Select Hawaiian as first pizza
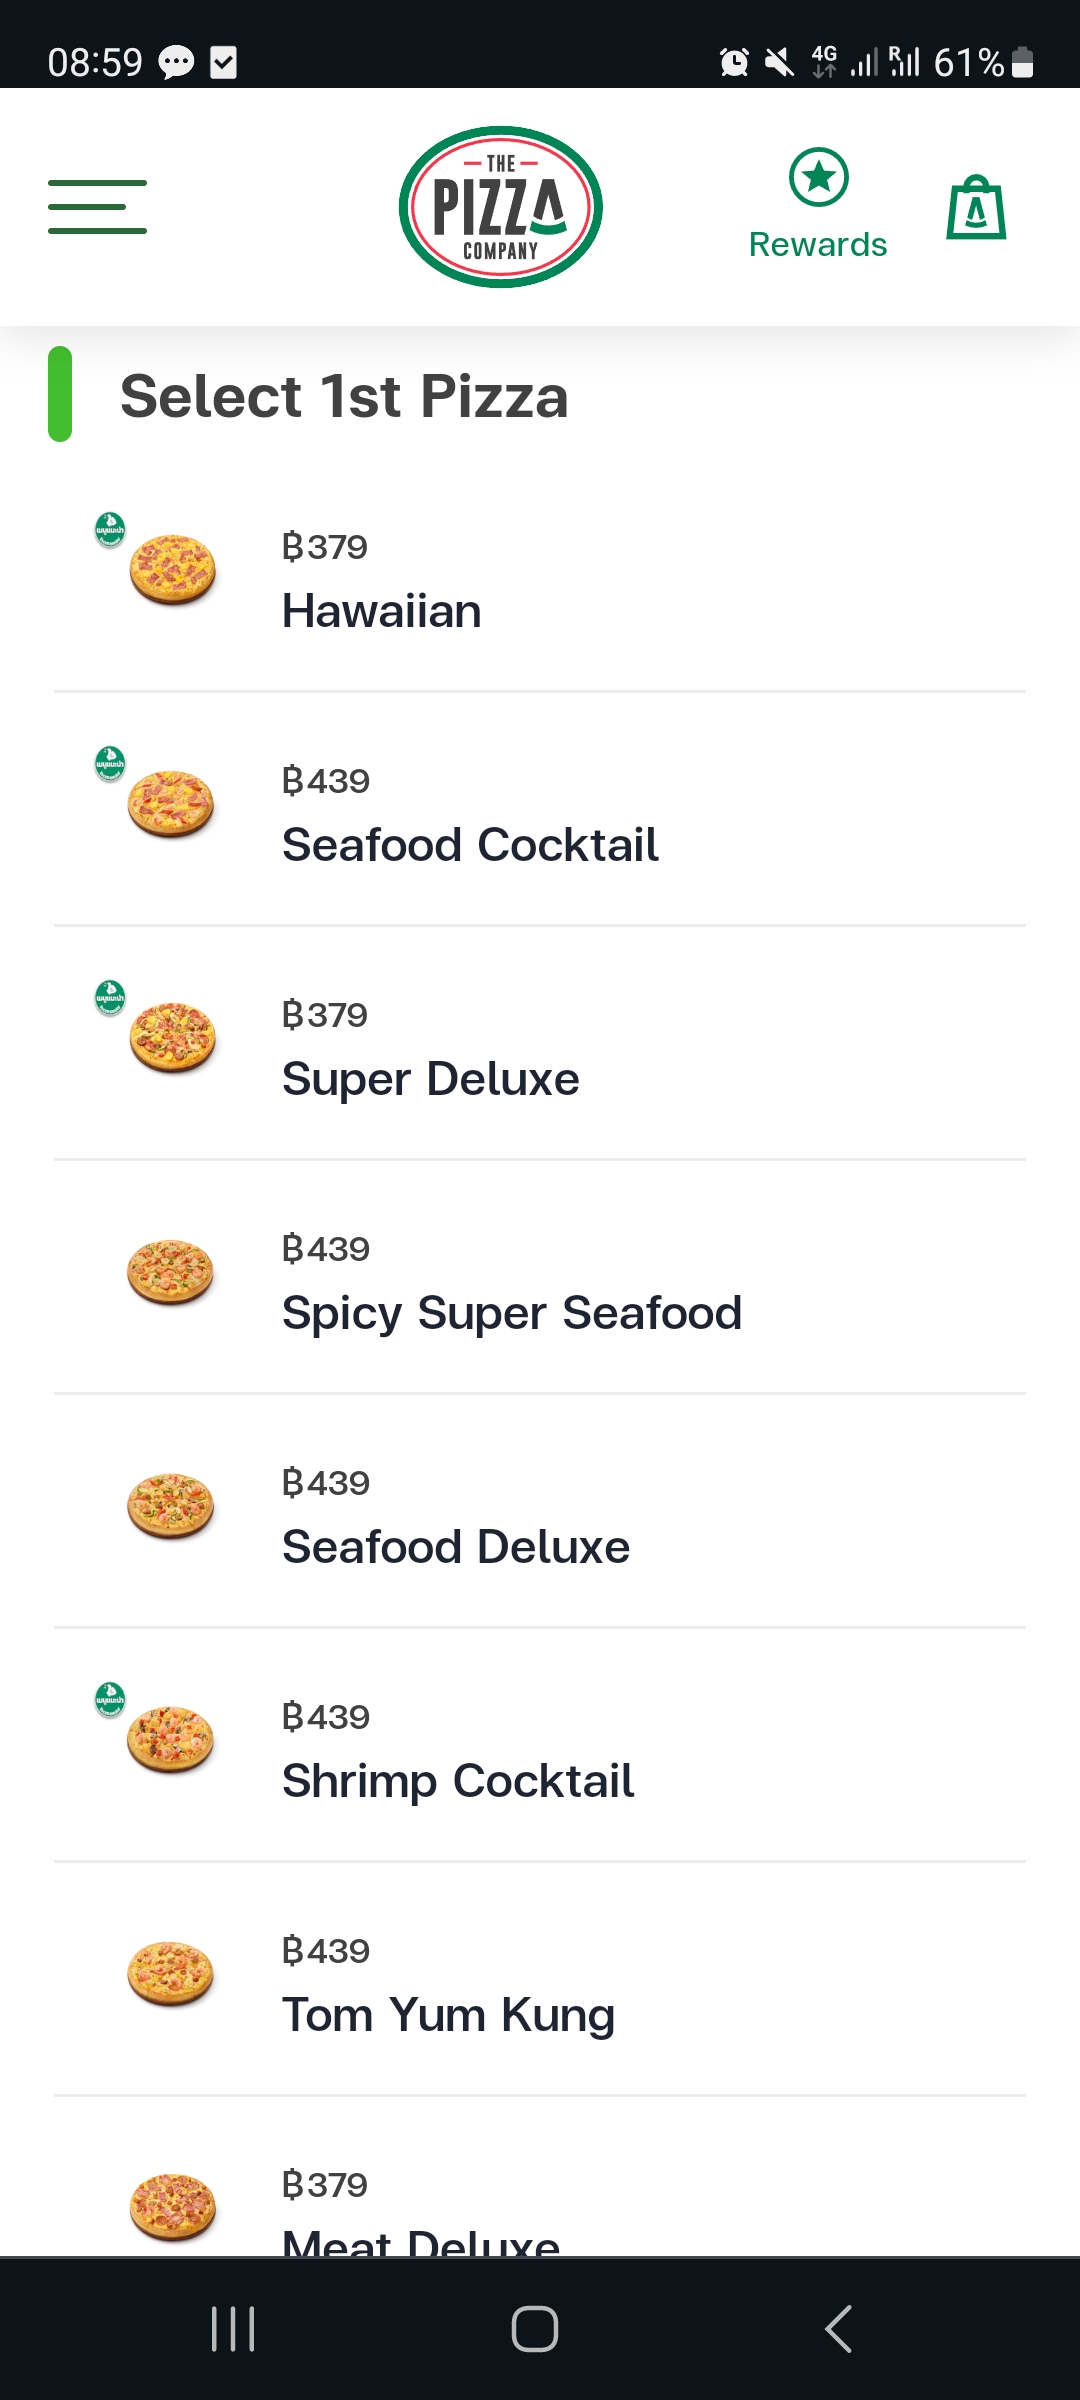The width and height of the screenshot is (1080, 2400). [382, 610]
